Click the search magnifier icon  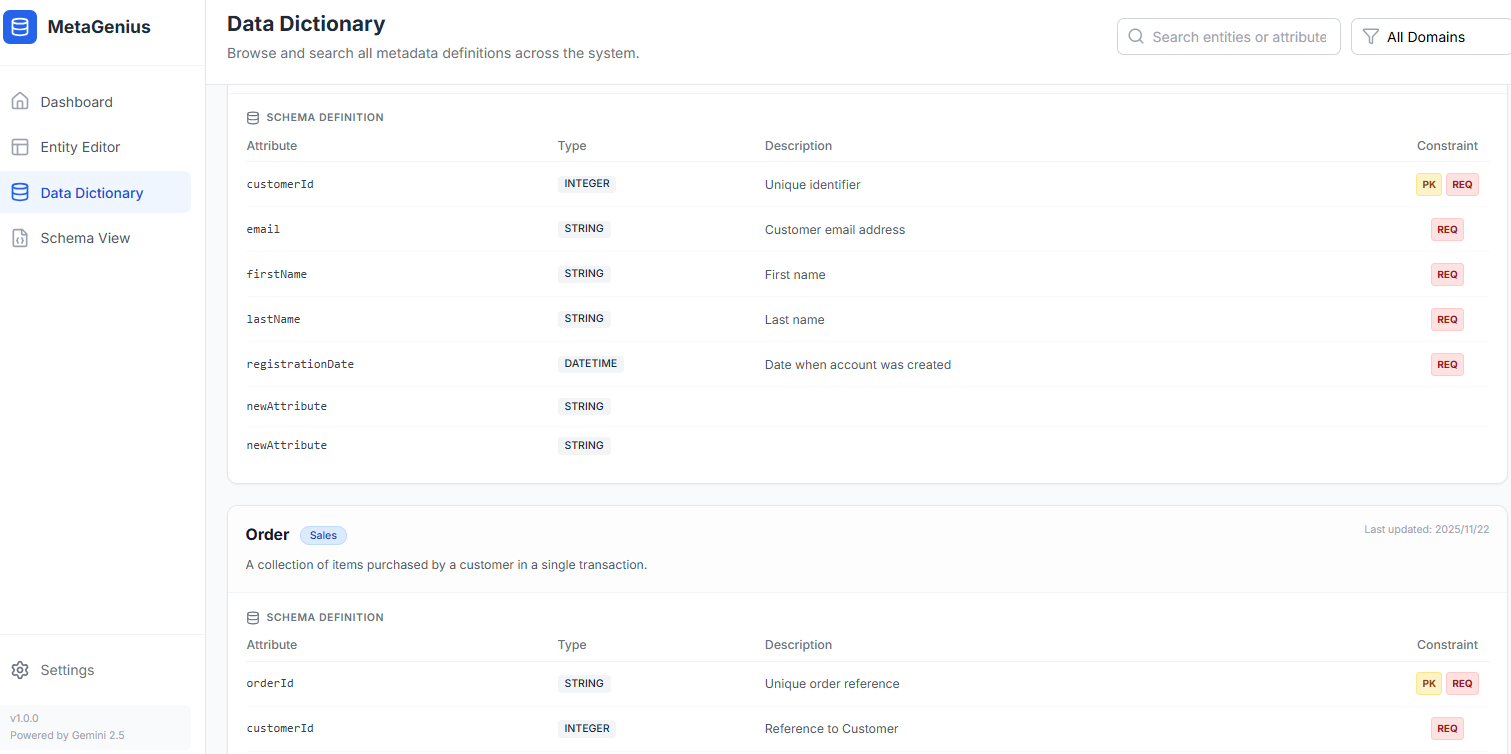tap(1136, 37)
